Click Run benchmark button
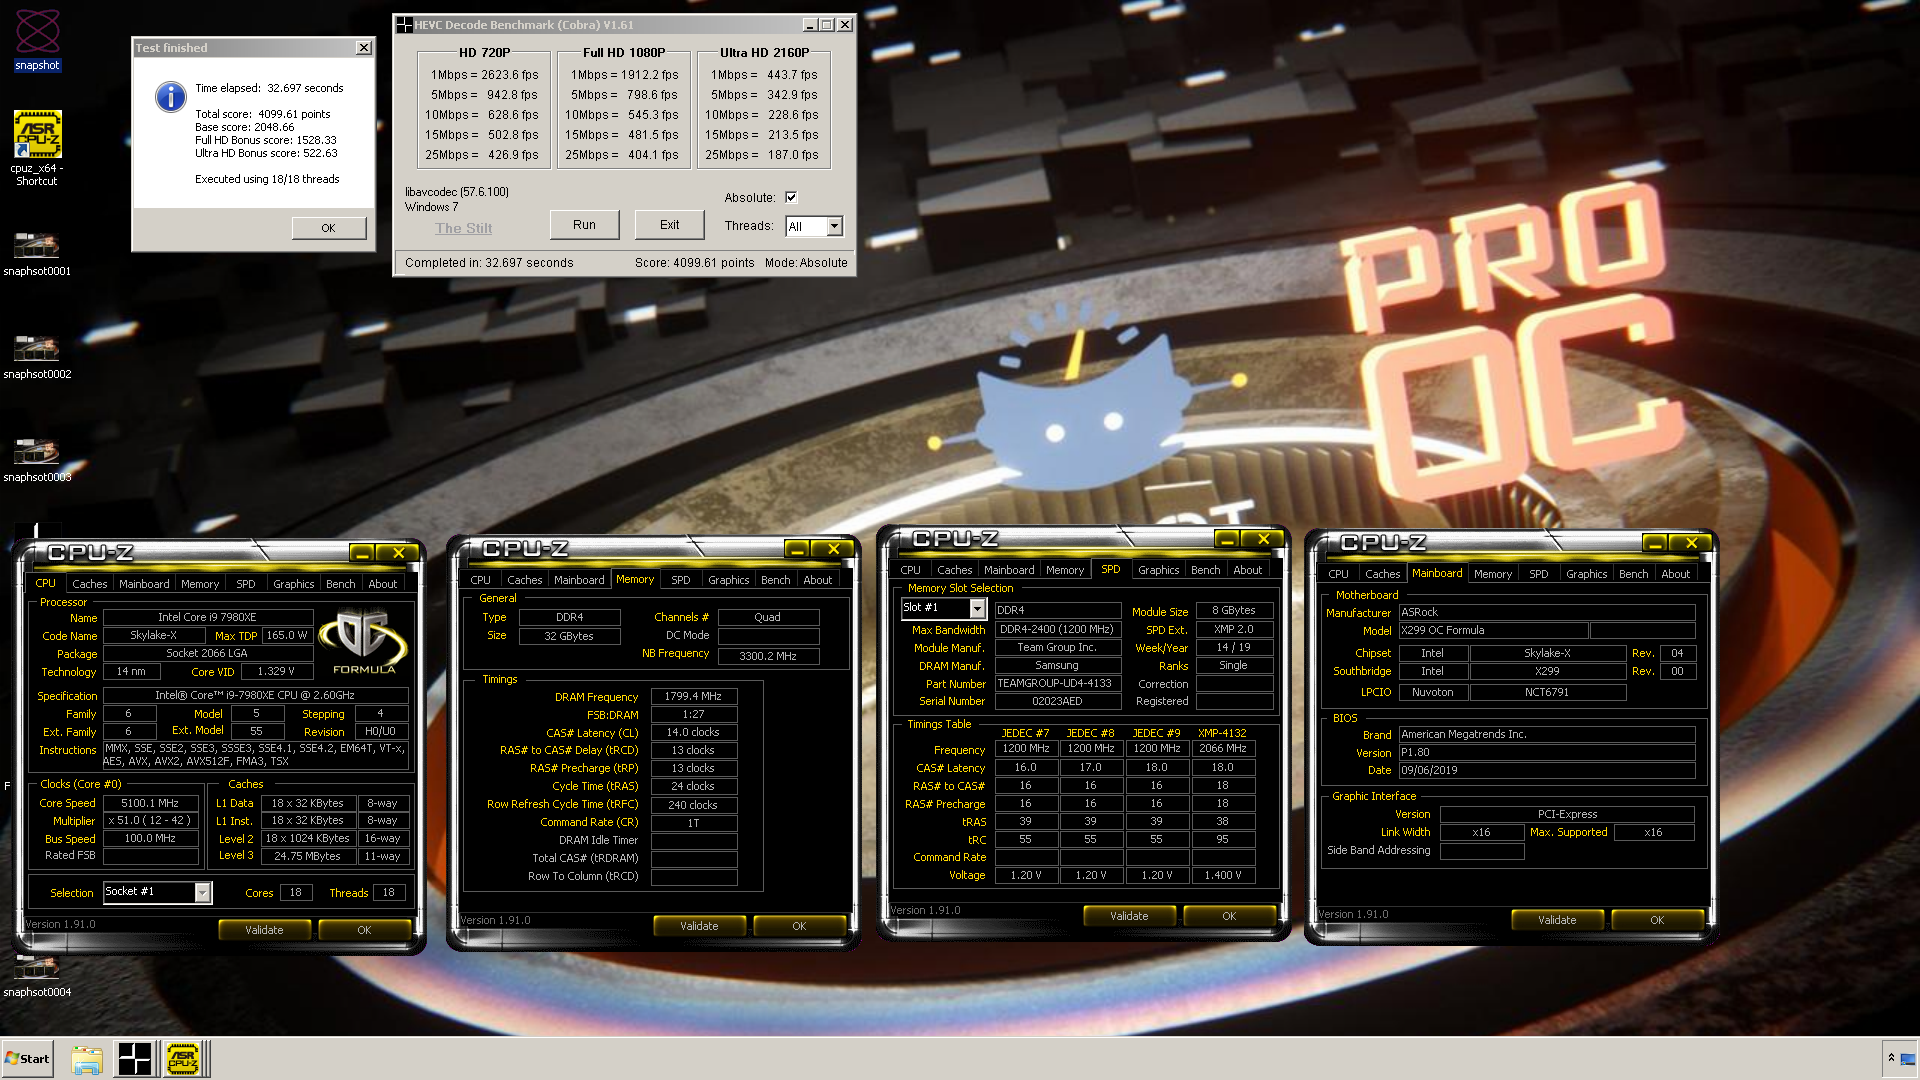This screenshot has width=1920, height=1080. click(584, 225)
